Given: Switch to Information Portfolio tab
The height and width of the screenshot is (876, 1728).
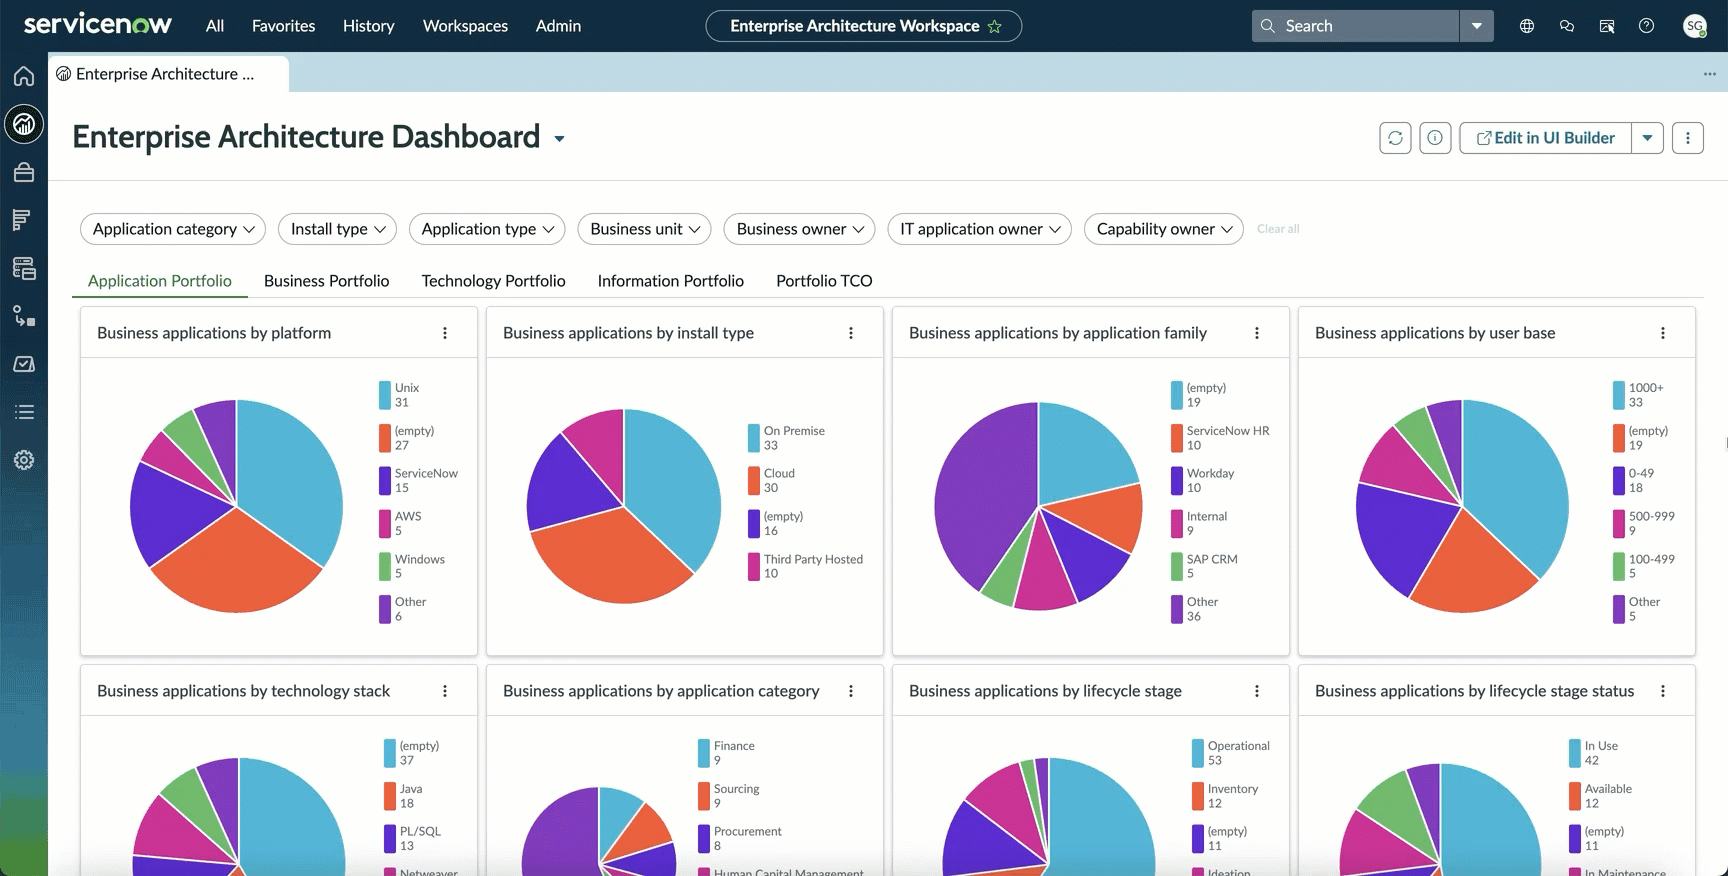Looking at the screenshot, I should pos(671,281).
